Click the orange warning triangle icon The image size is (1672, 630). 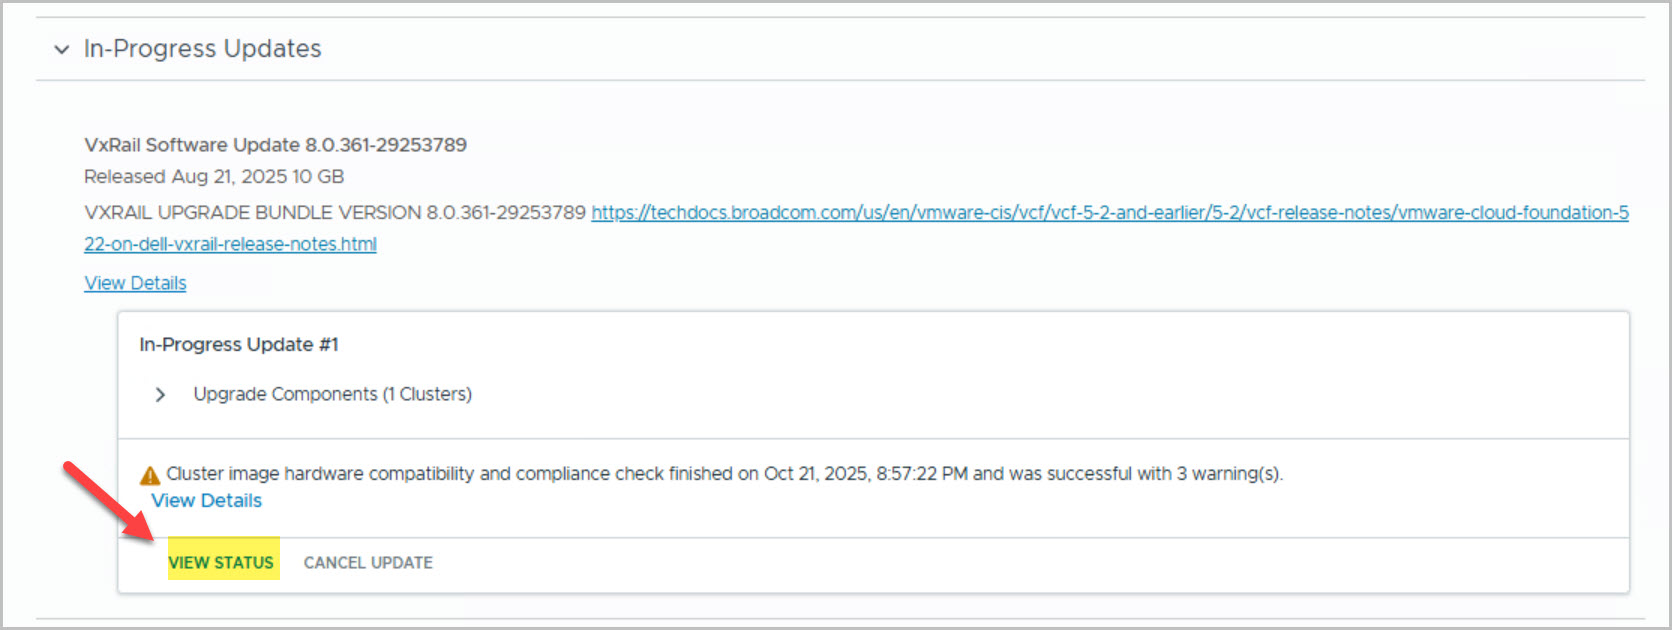point(150,475)
